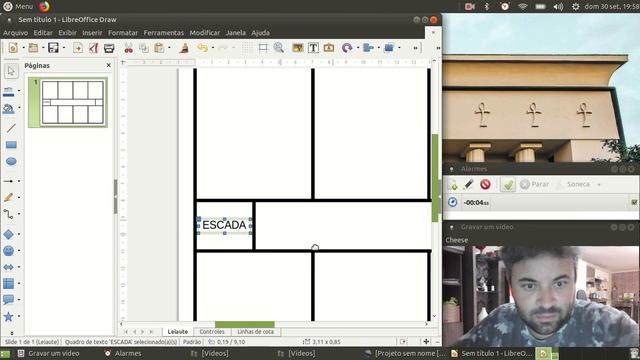Select the Lines and Arrows tool
640x360 pixels.
9,181
